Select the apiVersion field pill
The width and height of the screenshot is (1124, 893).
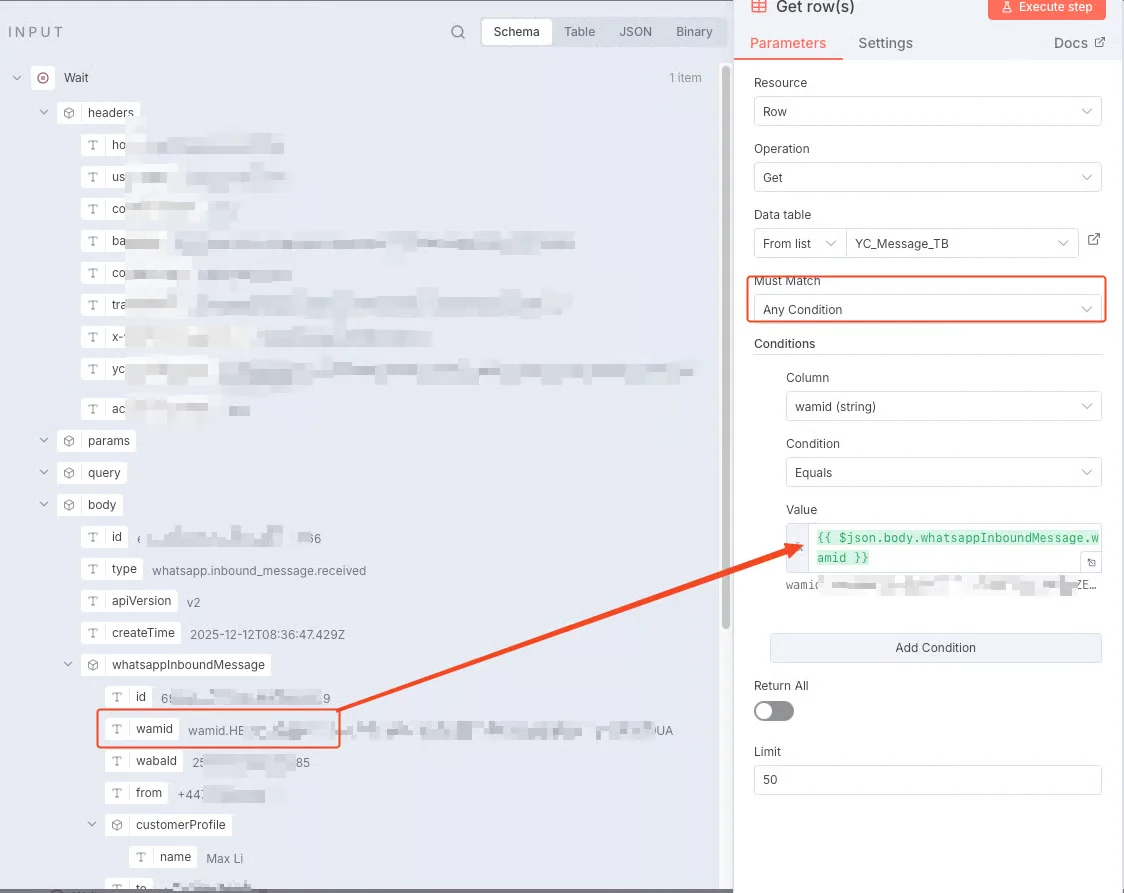pyautogui.click(x=129, y=601)
